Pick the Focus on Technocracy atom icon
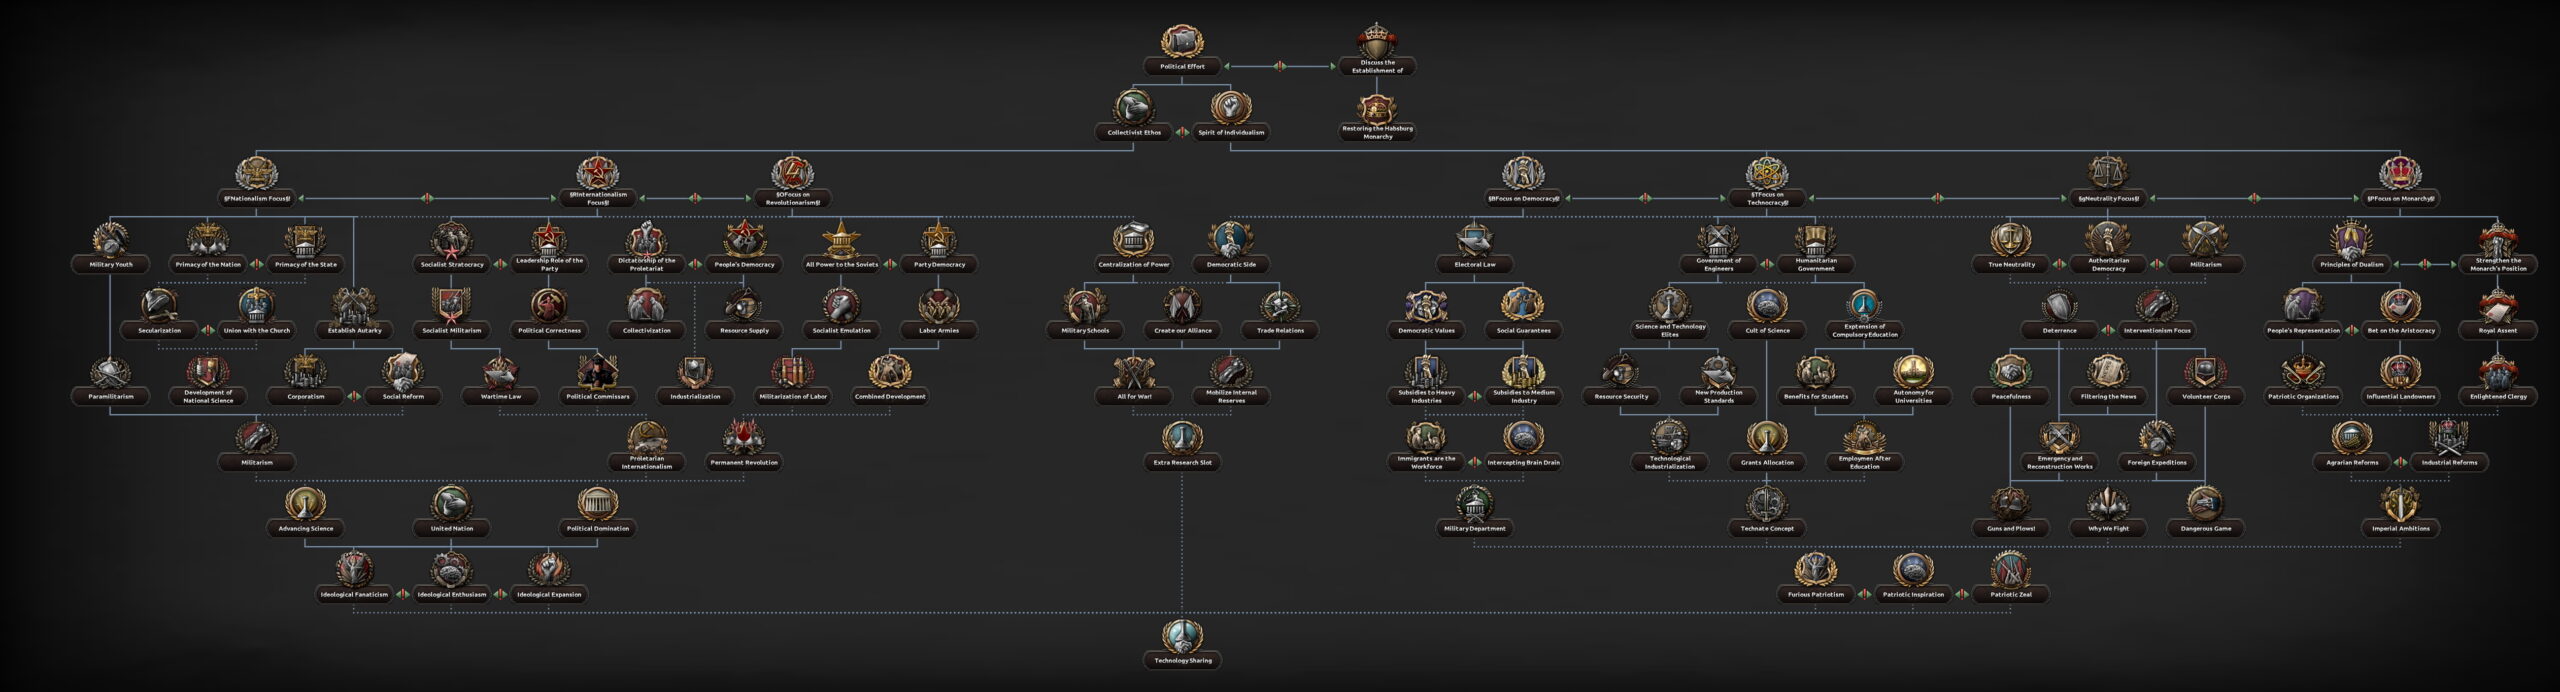 [x=1767, y=174]
